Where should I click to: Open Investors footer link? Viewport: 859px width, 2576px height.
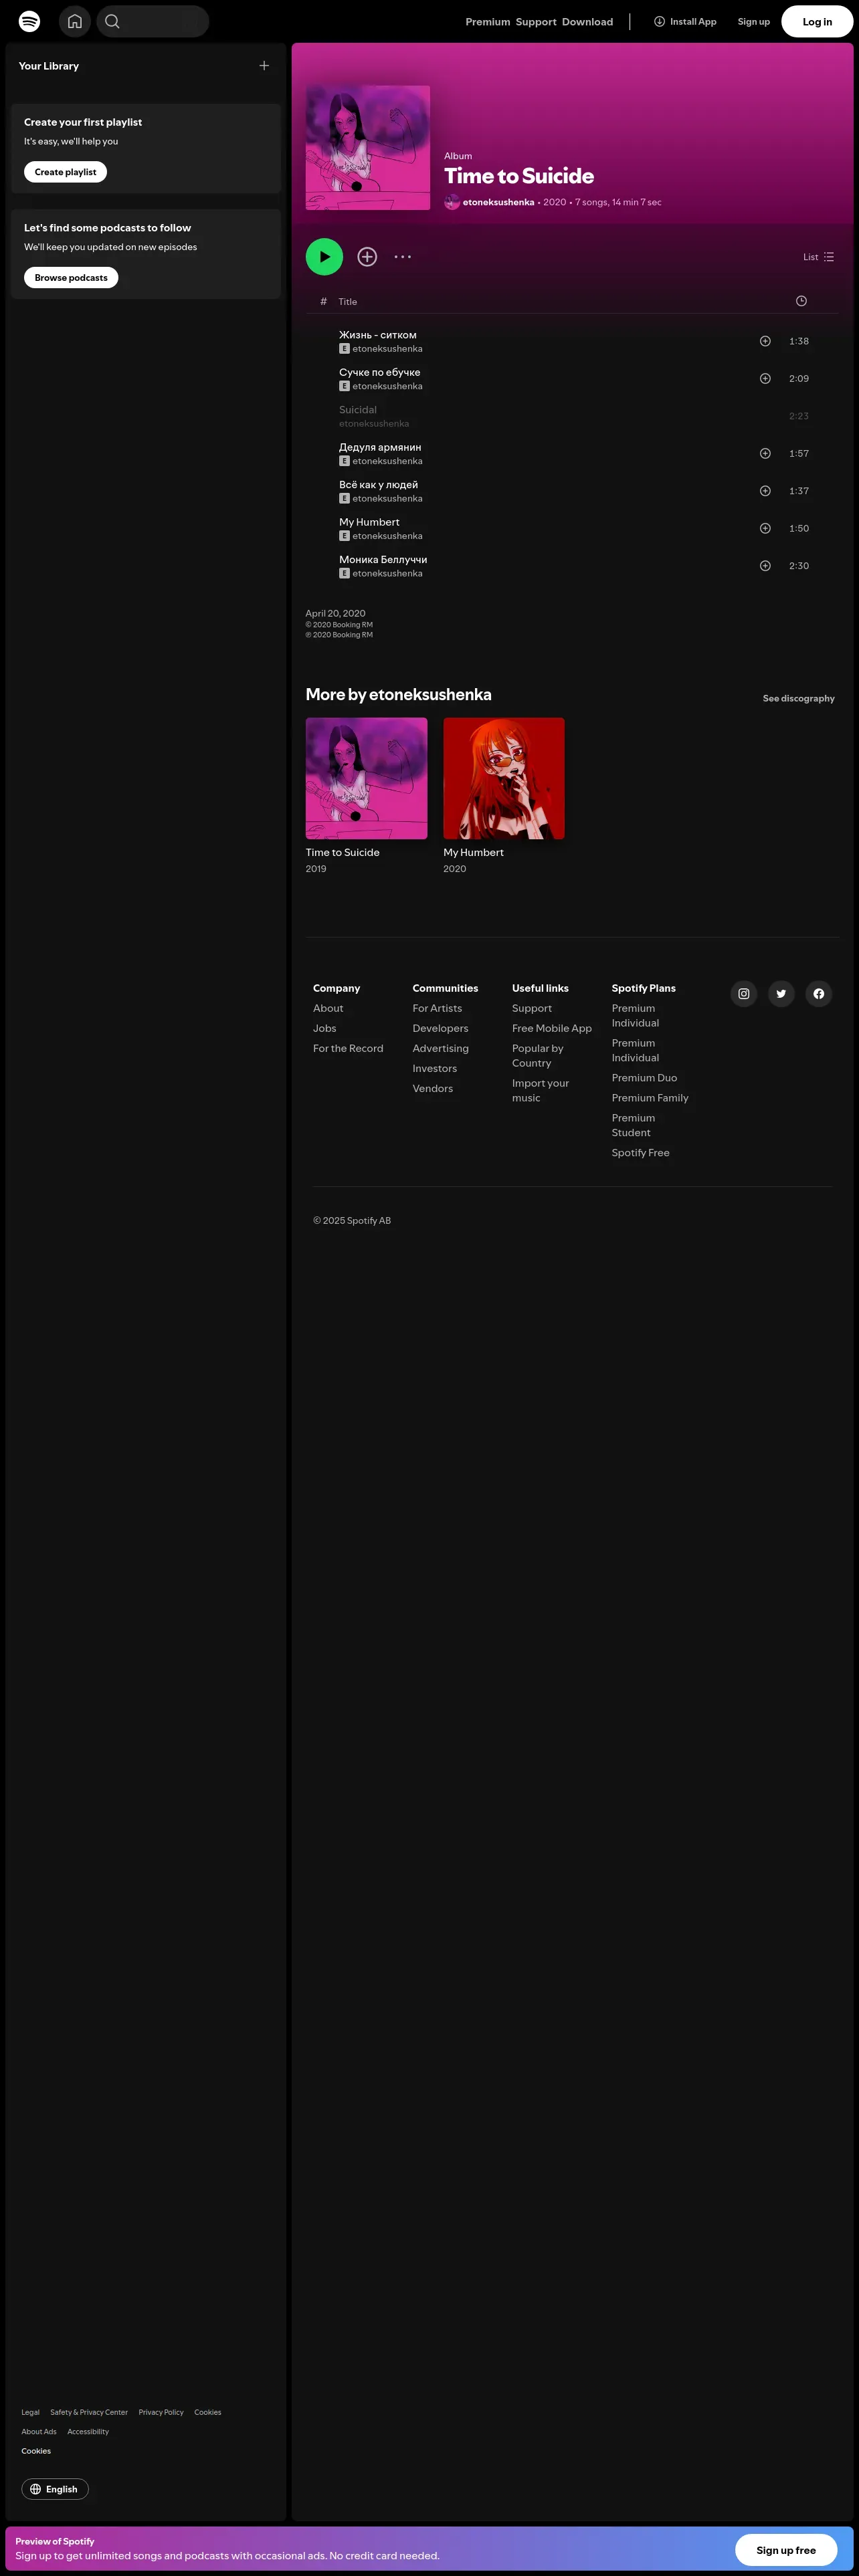point(434,1068)
